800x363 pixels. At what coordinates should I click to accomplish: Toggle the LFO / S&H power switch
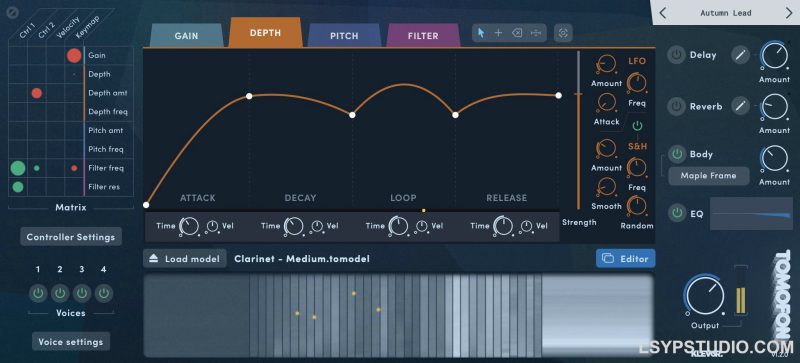(x=637, y=126)
